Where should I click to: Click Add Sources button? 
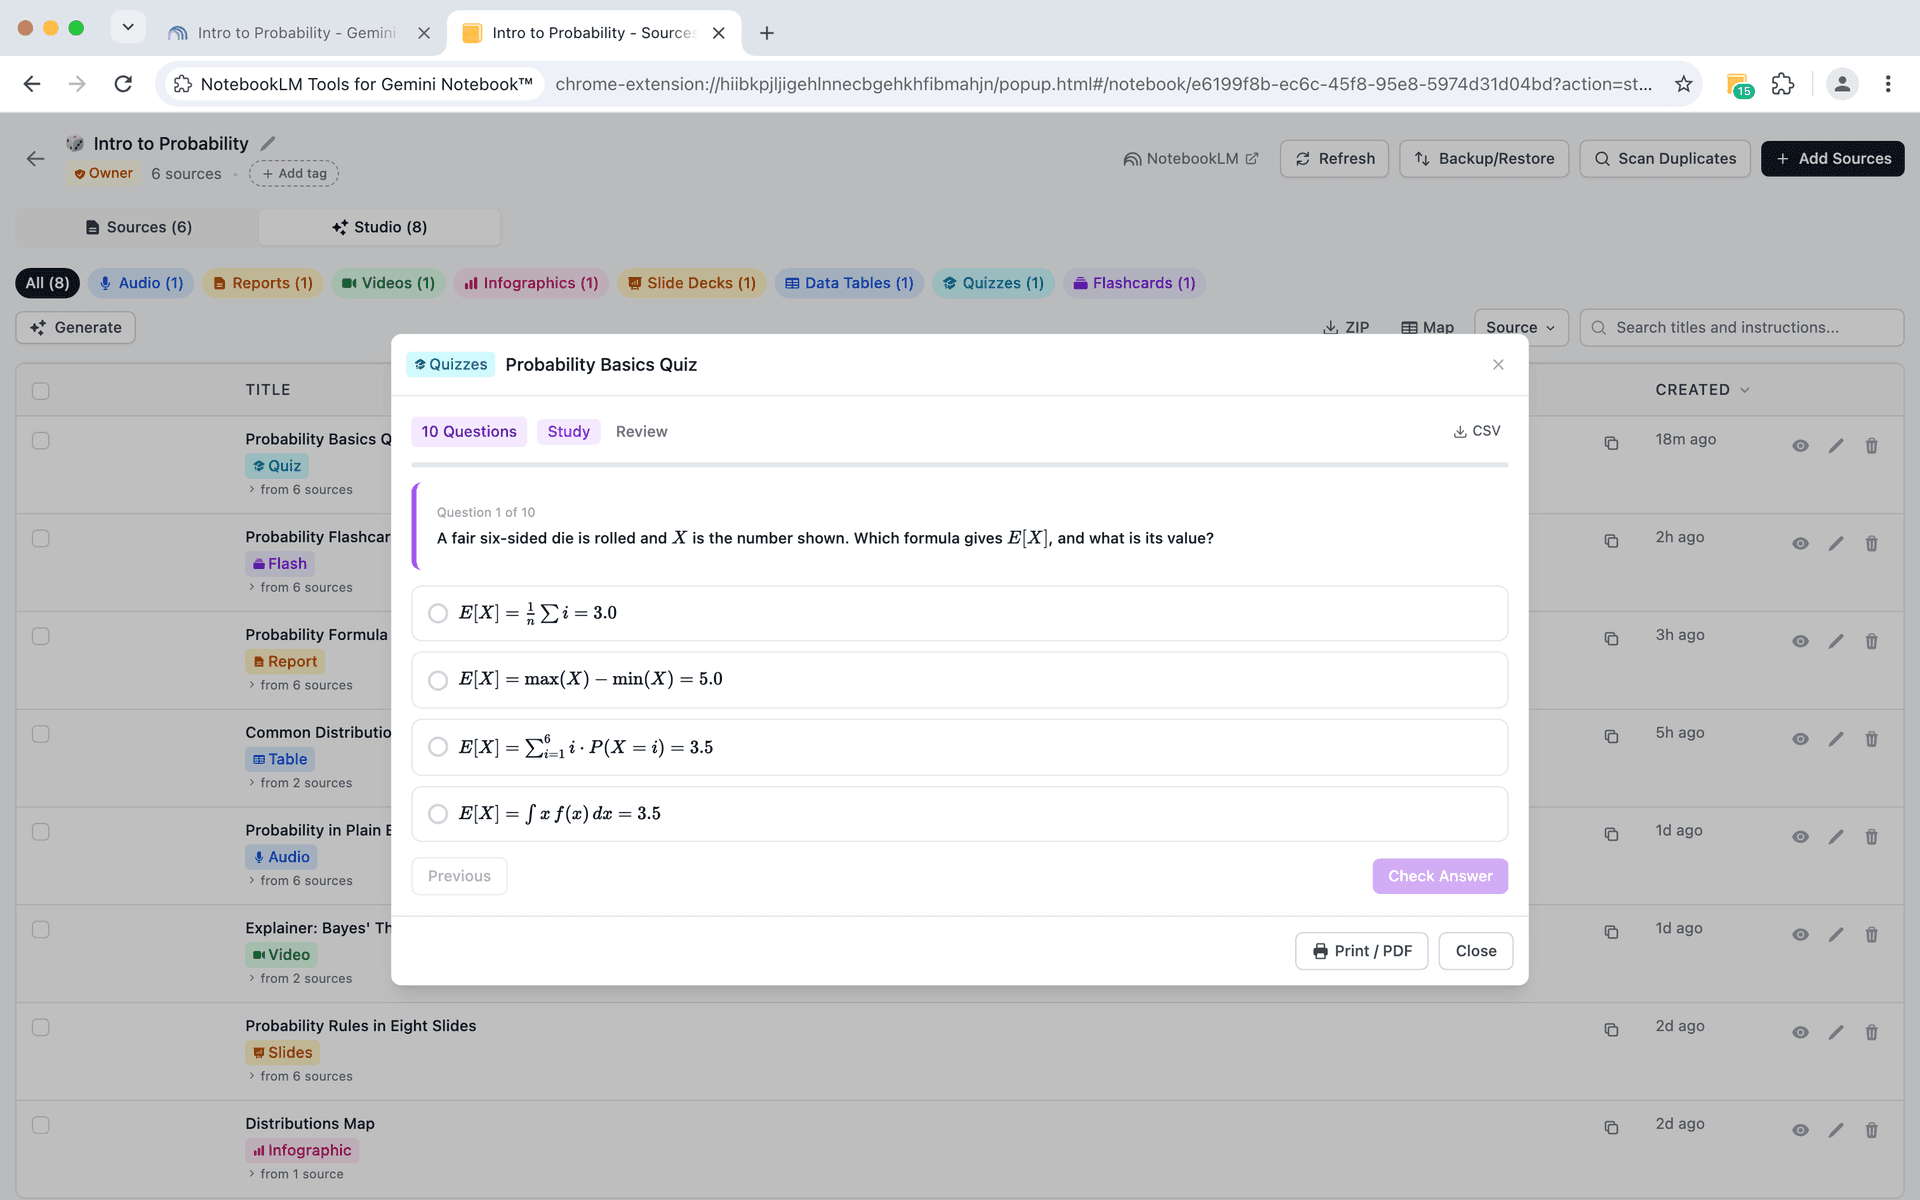[1833, 159]
